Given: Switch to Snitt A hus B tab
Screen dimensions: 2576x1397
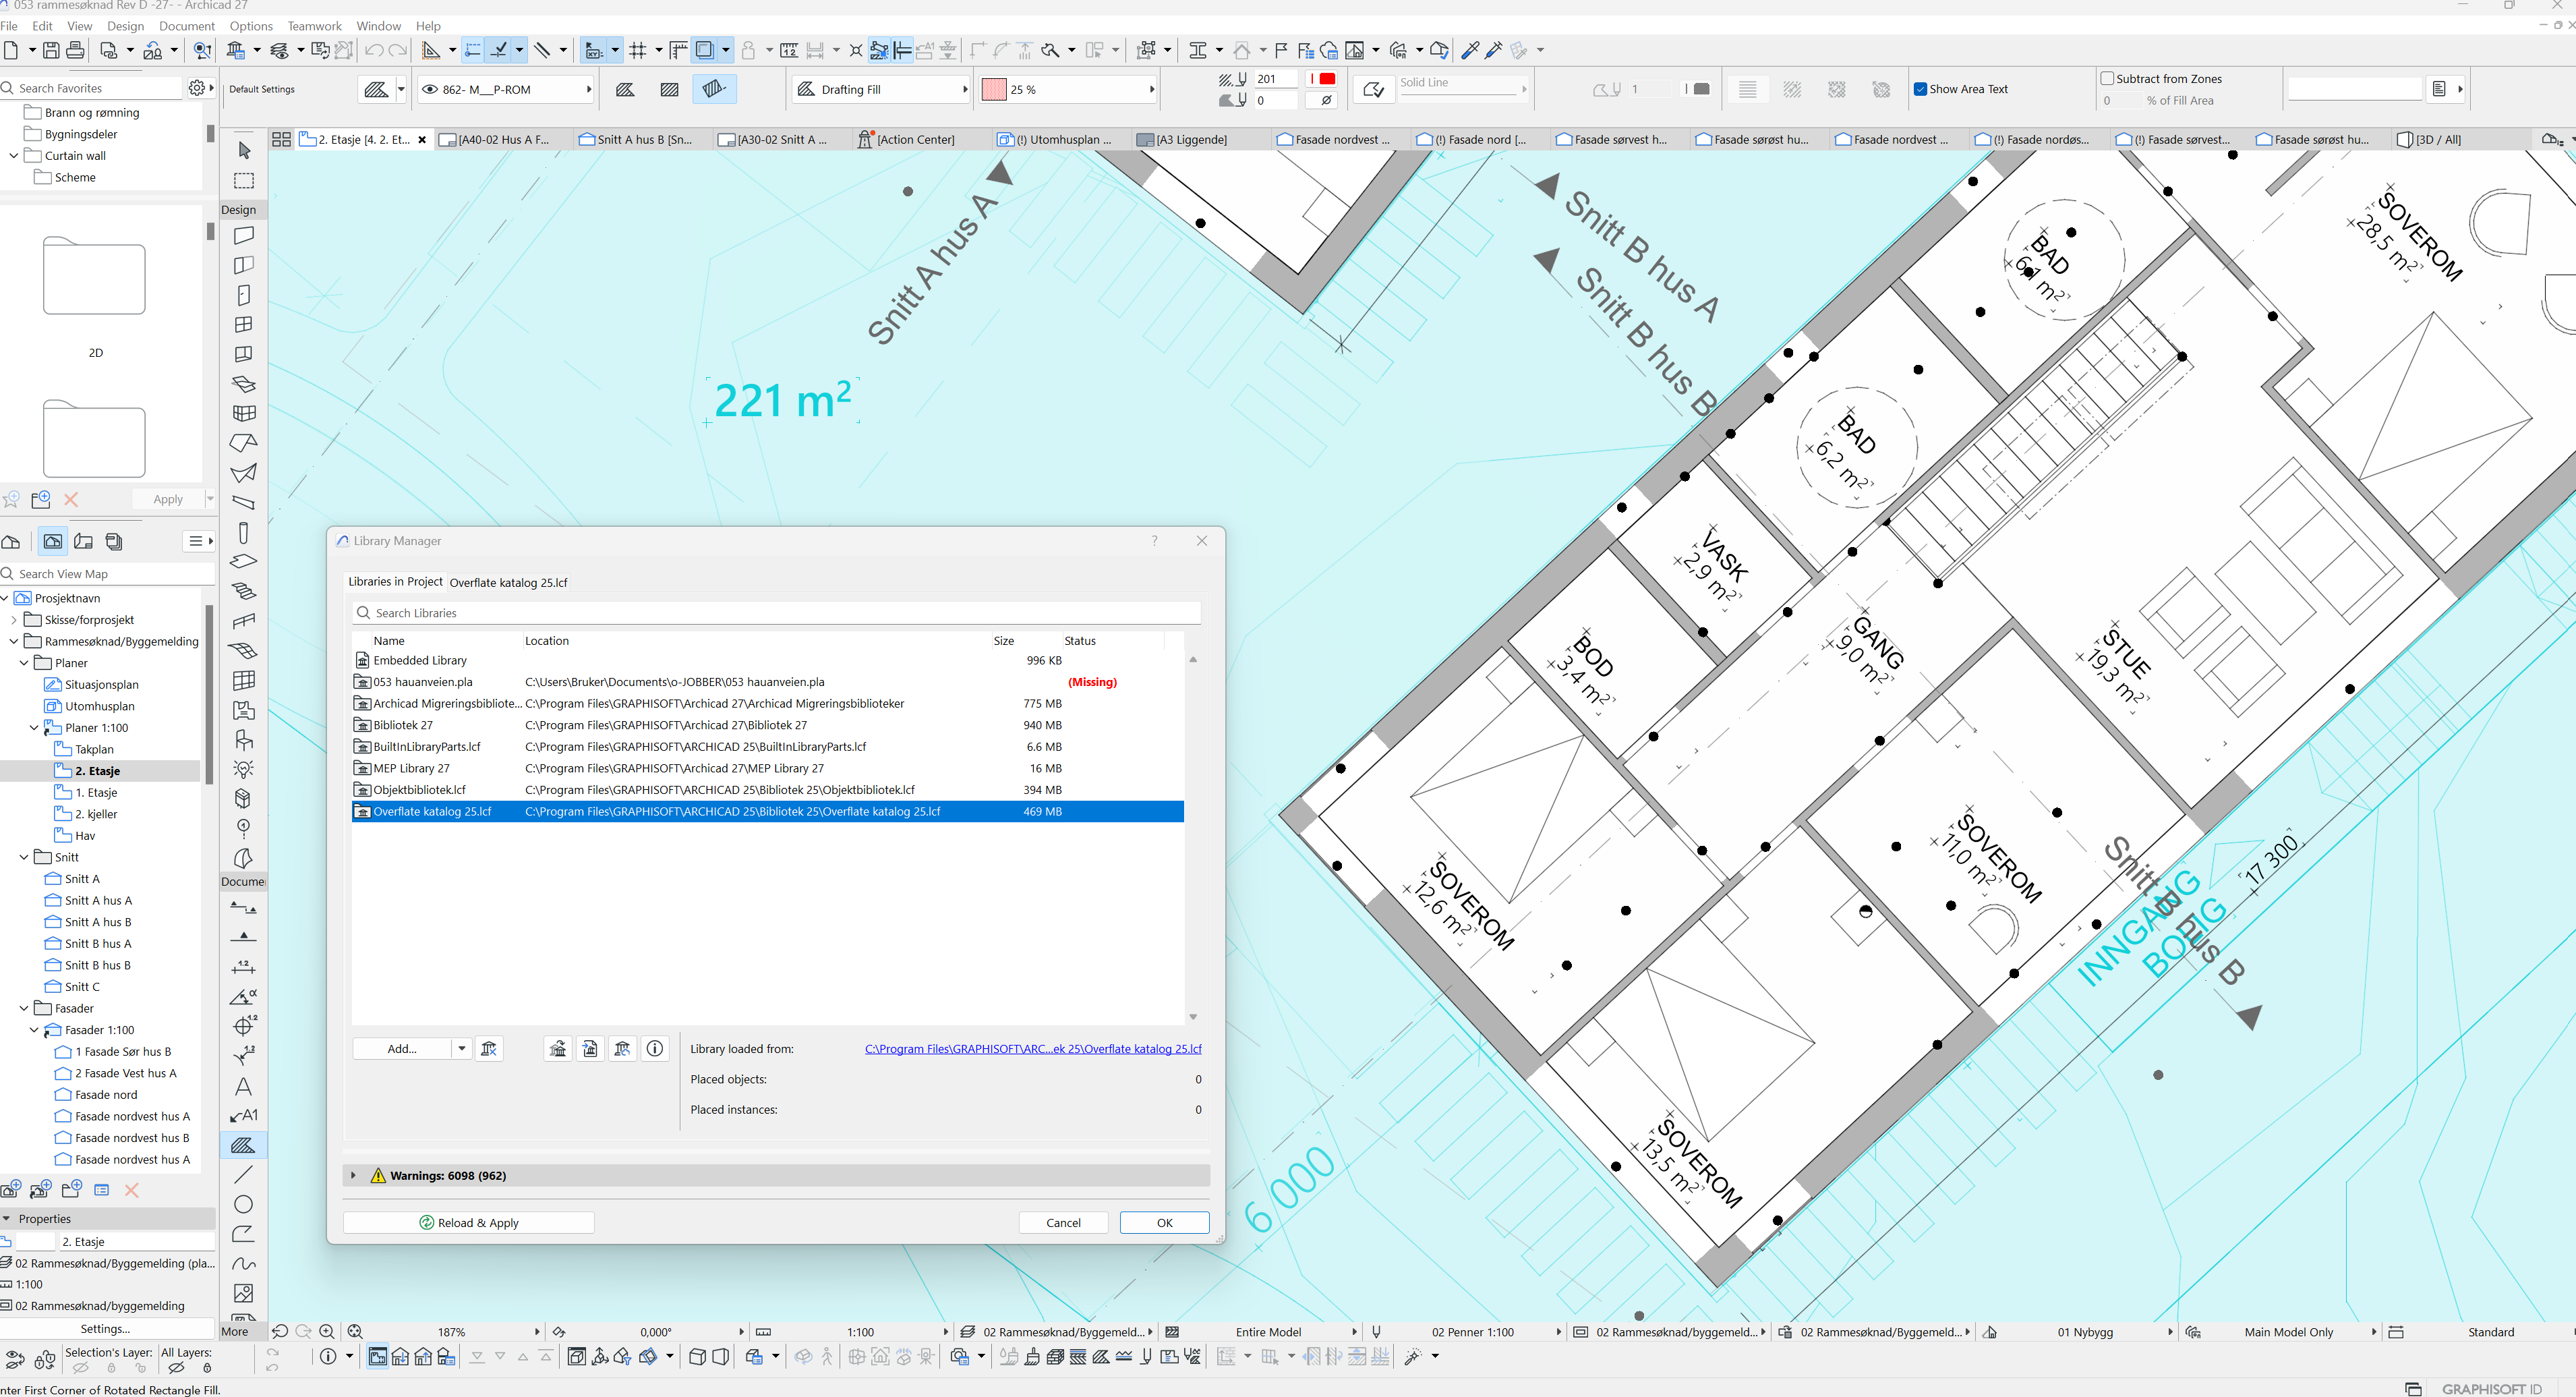Looking at the screenshot, I should pos(643,140).
